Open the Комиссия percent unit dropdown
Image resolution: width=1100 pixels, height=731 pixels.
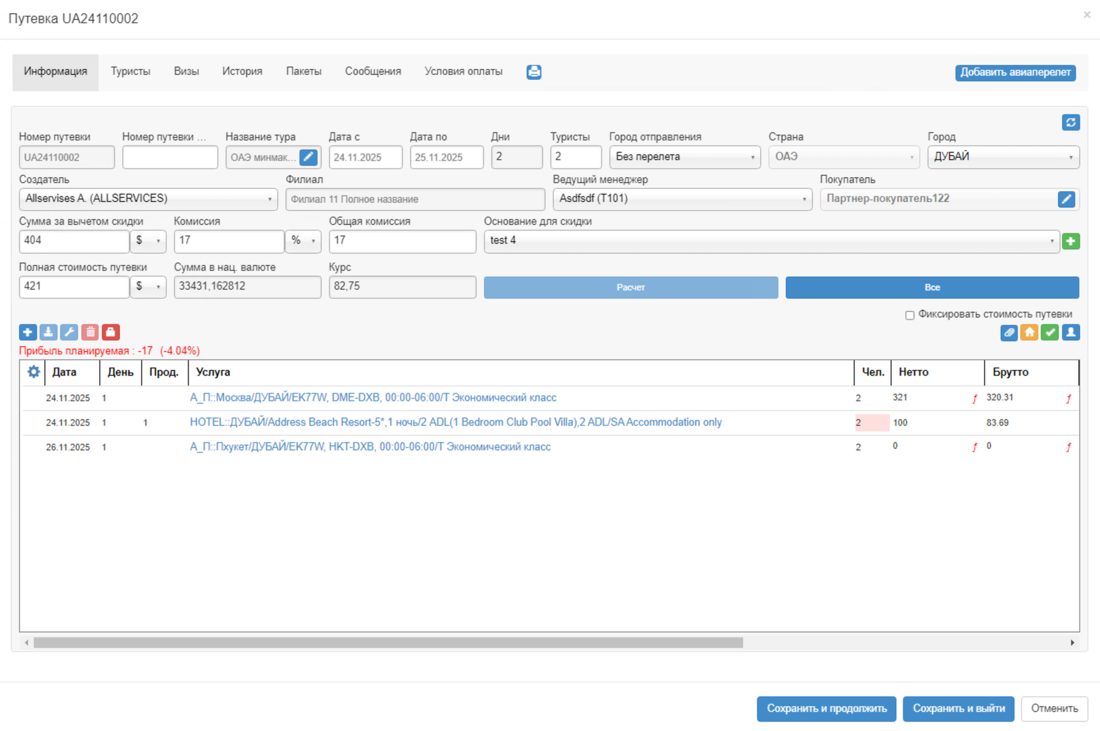(x=303, y=241)
